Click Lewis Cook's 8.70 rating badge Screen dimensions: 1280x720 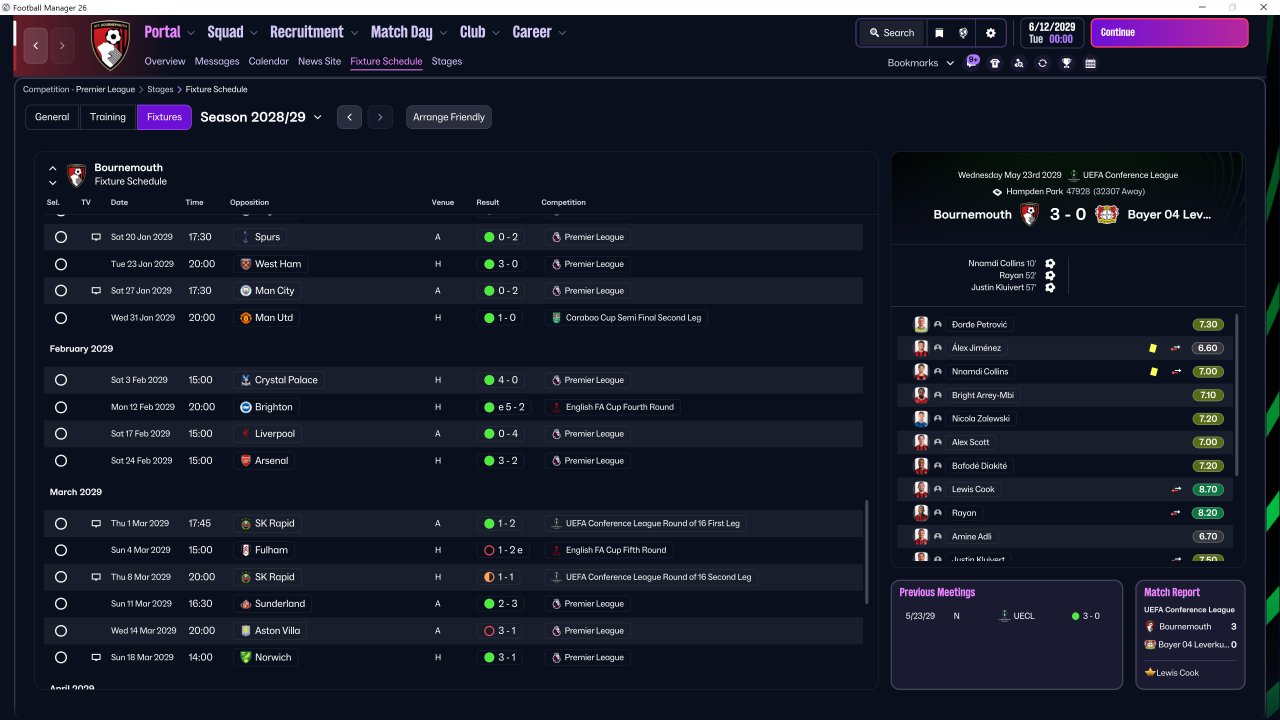tap(1207, 490)
